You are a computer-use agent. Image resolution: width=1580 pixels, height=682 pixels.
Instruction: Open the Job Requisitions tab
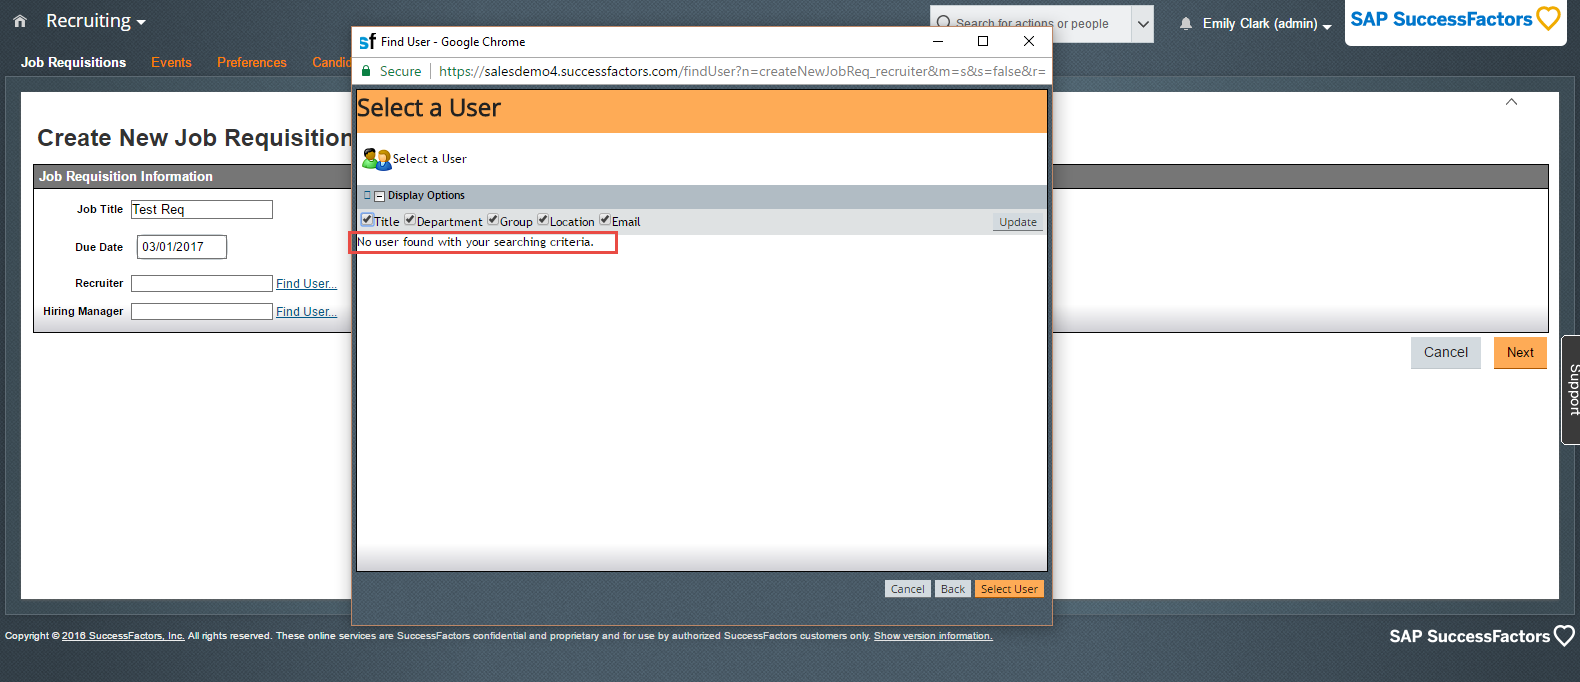[x=73, y=62]
